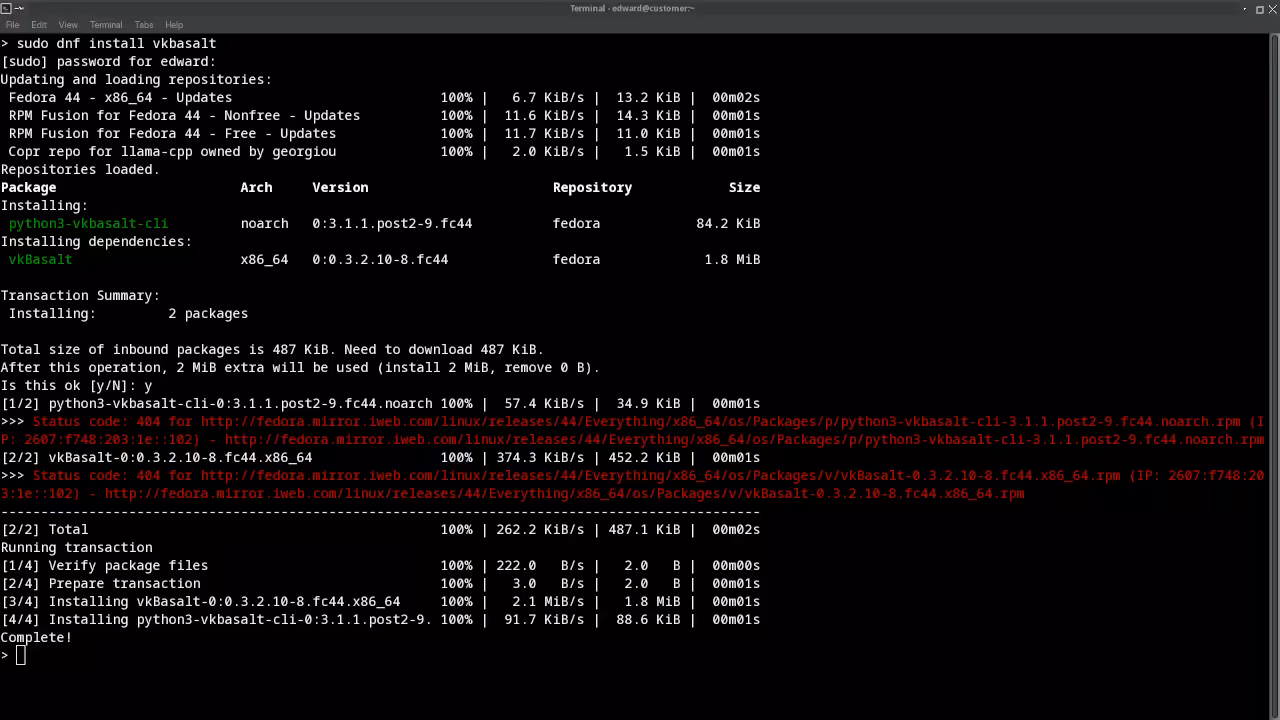Click the '[sudo] password for edward:' line

[108, 61]
